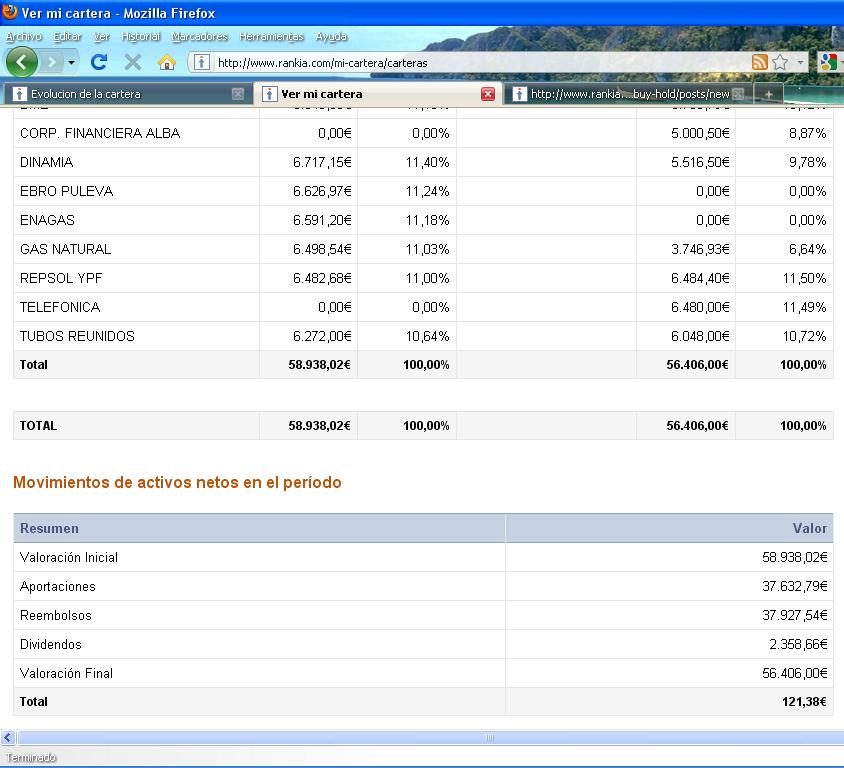The width and height of the screenshot is (844, 768).
Task: Click the Google search engine icon
Action: (827, 62)
